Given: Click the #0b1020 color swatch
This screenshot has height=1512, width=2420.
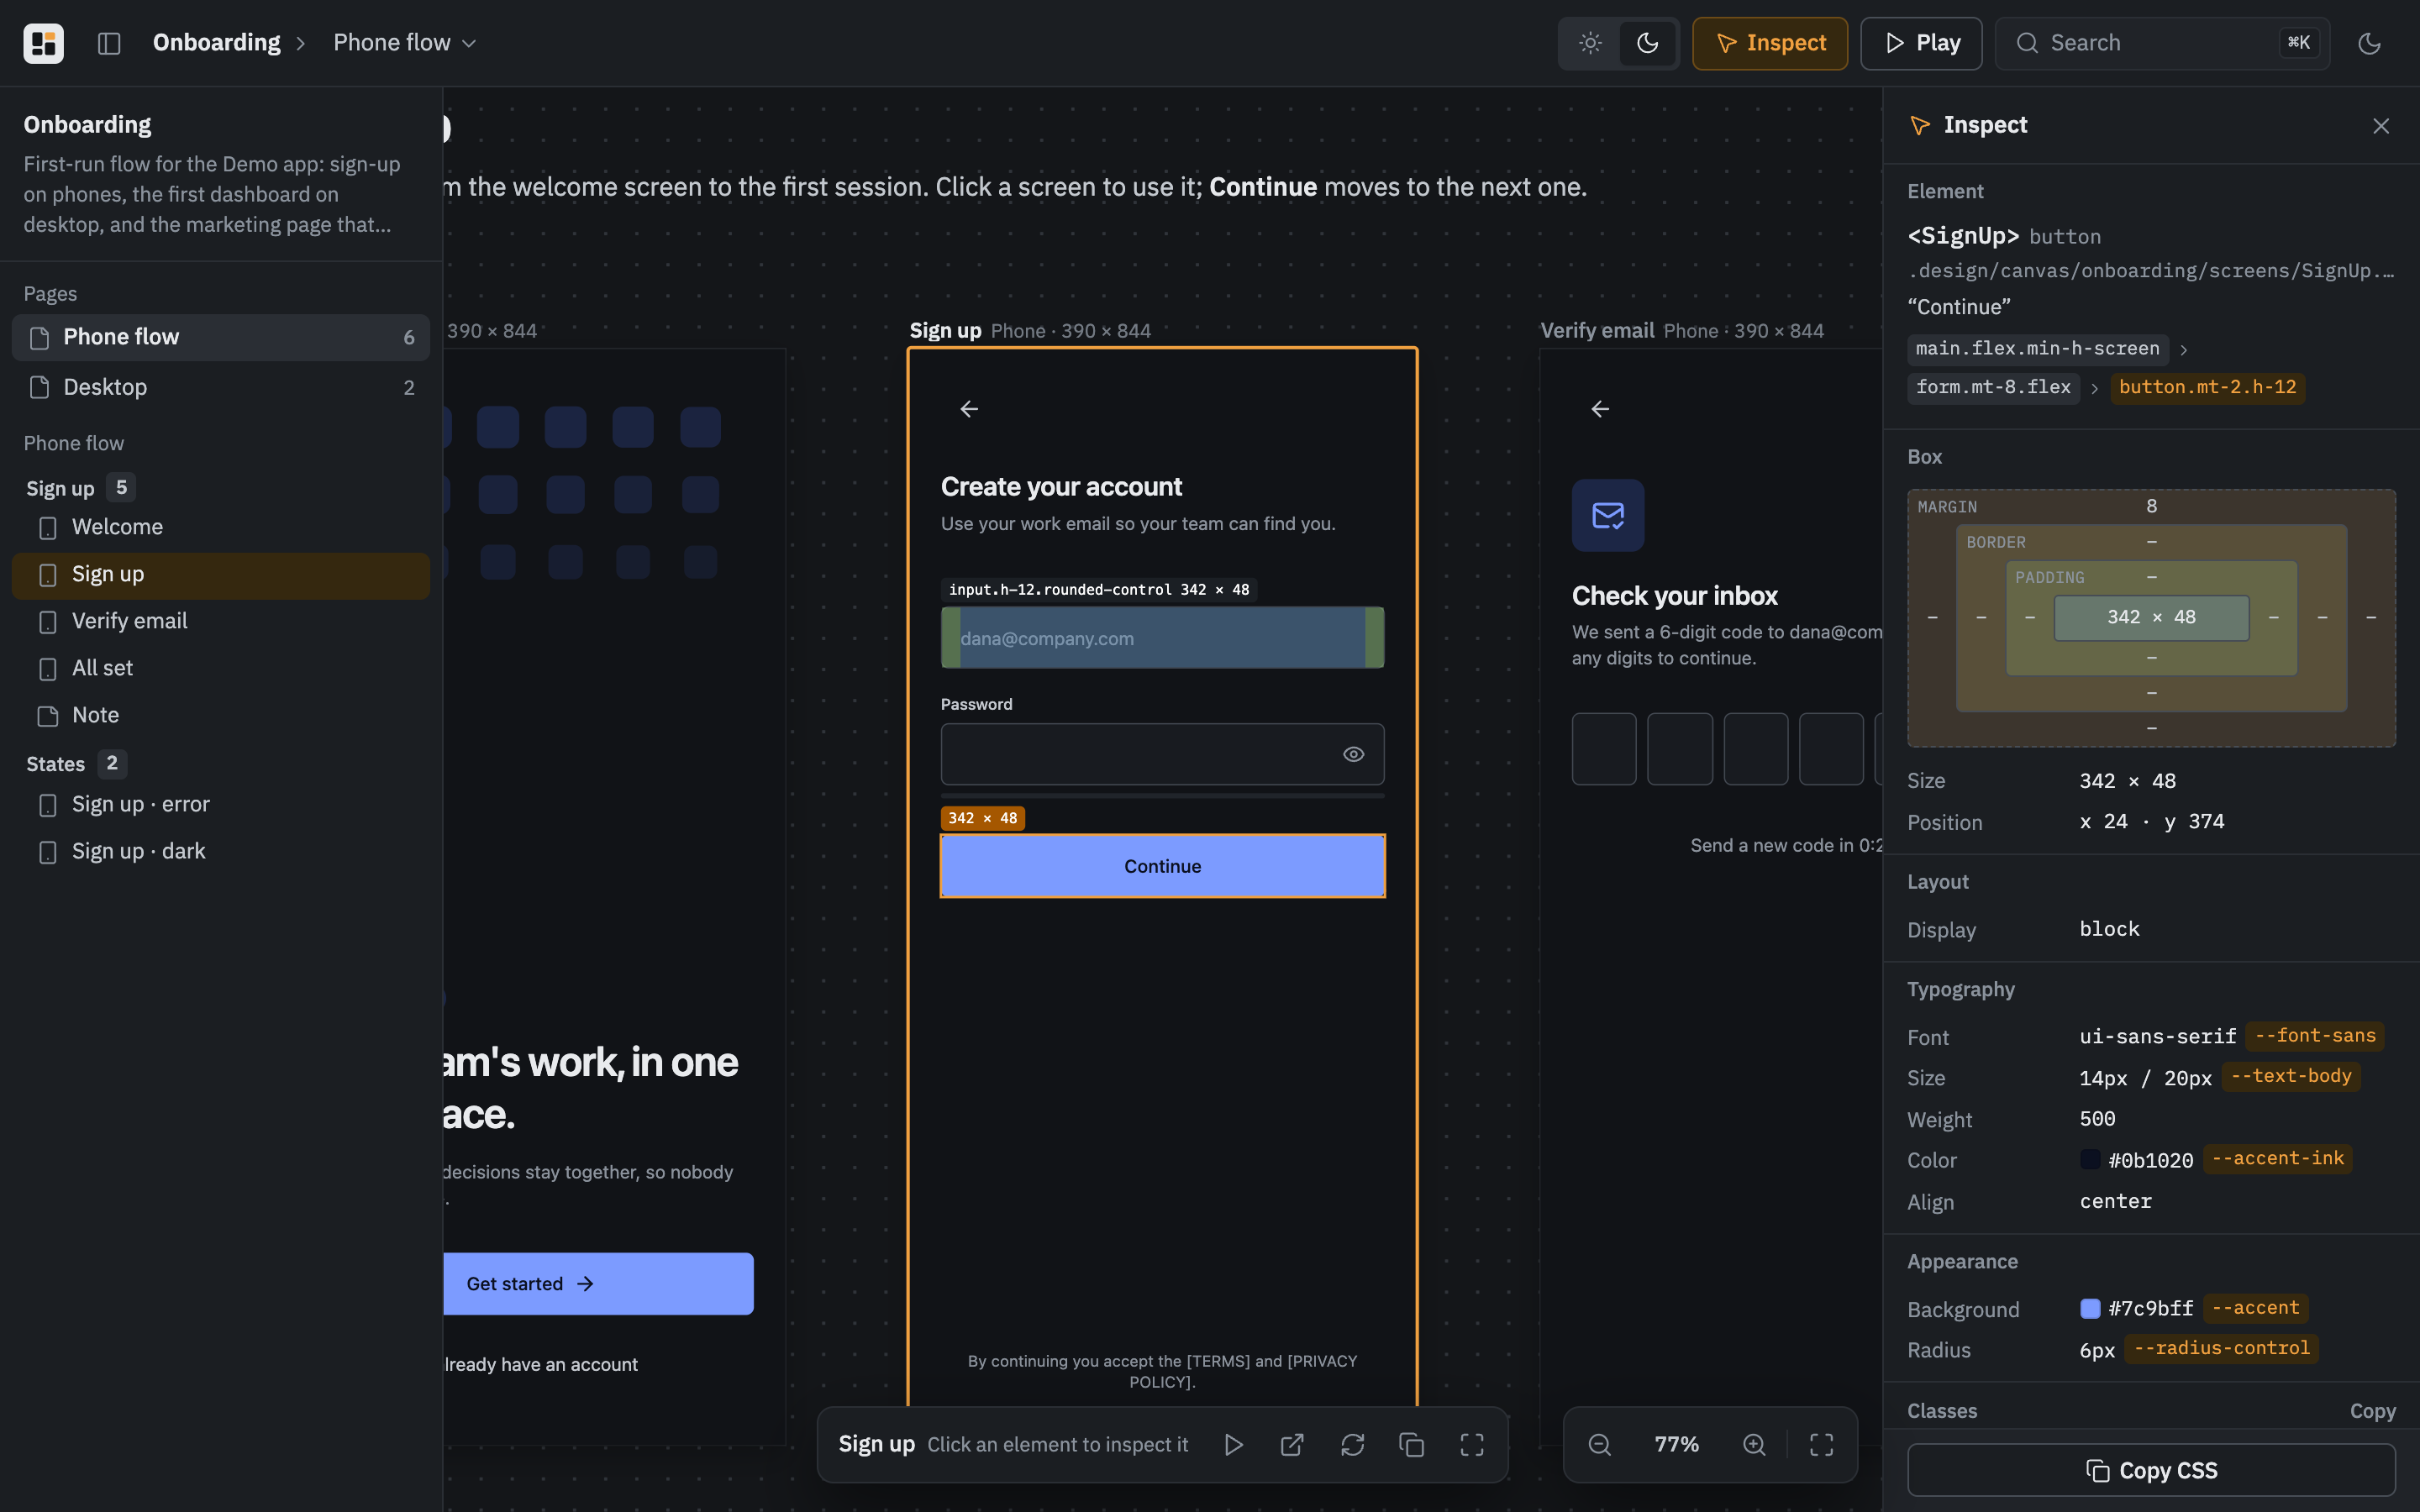Looking at the screenshot, I should pos(2090,1160).
